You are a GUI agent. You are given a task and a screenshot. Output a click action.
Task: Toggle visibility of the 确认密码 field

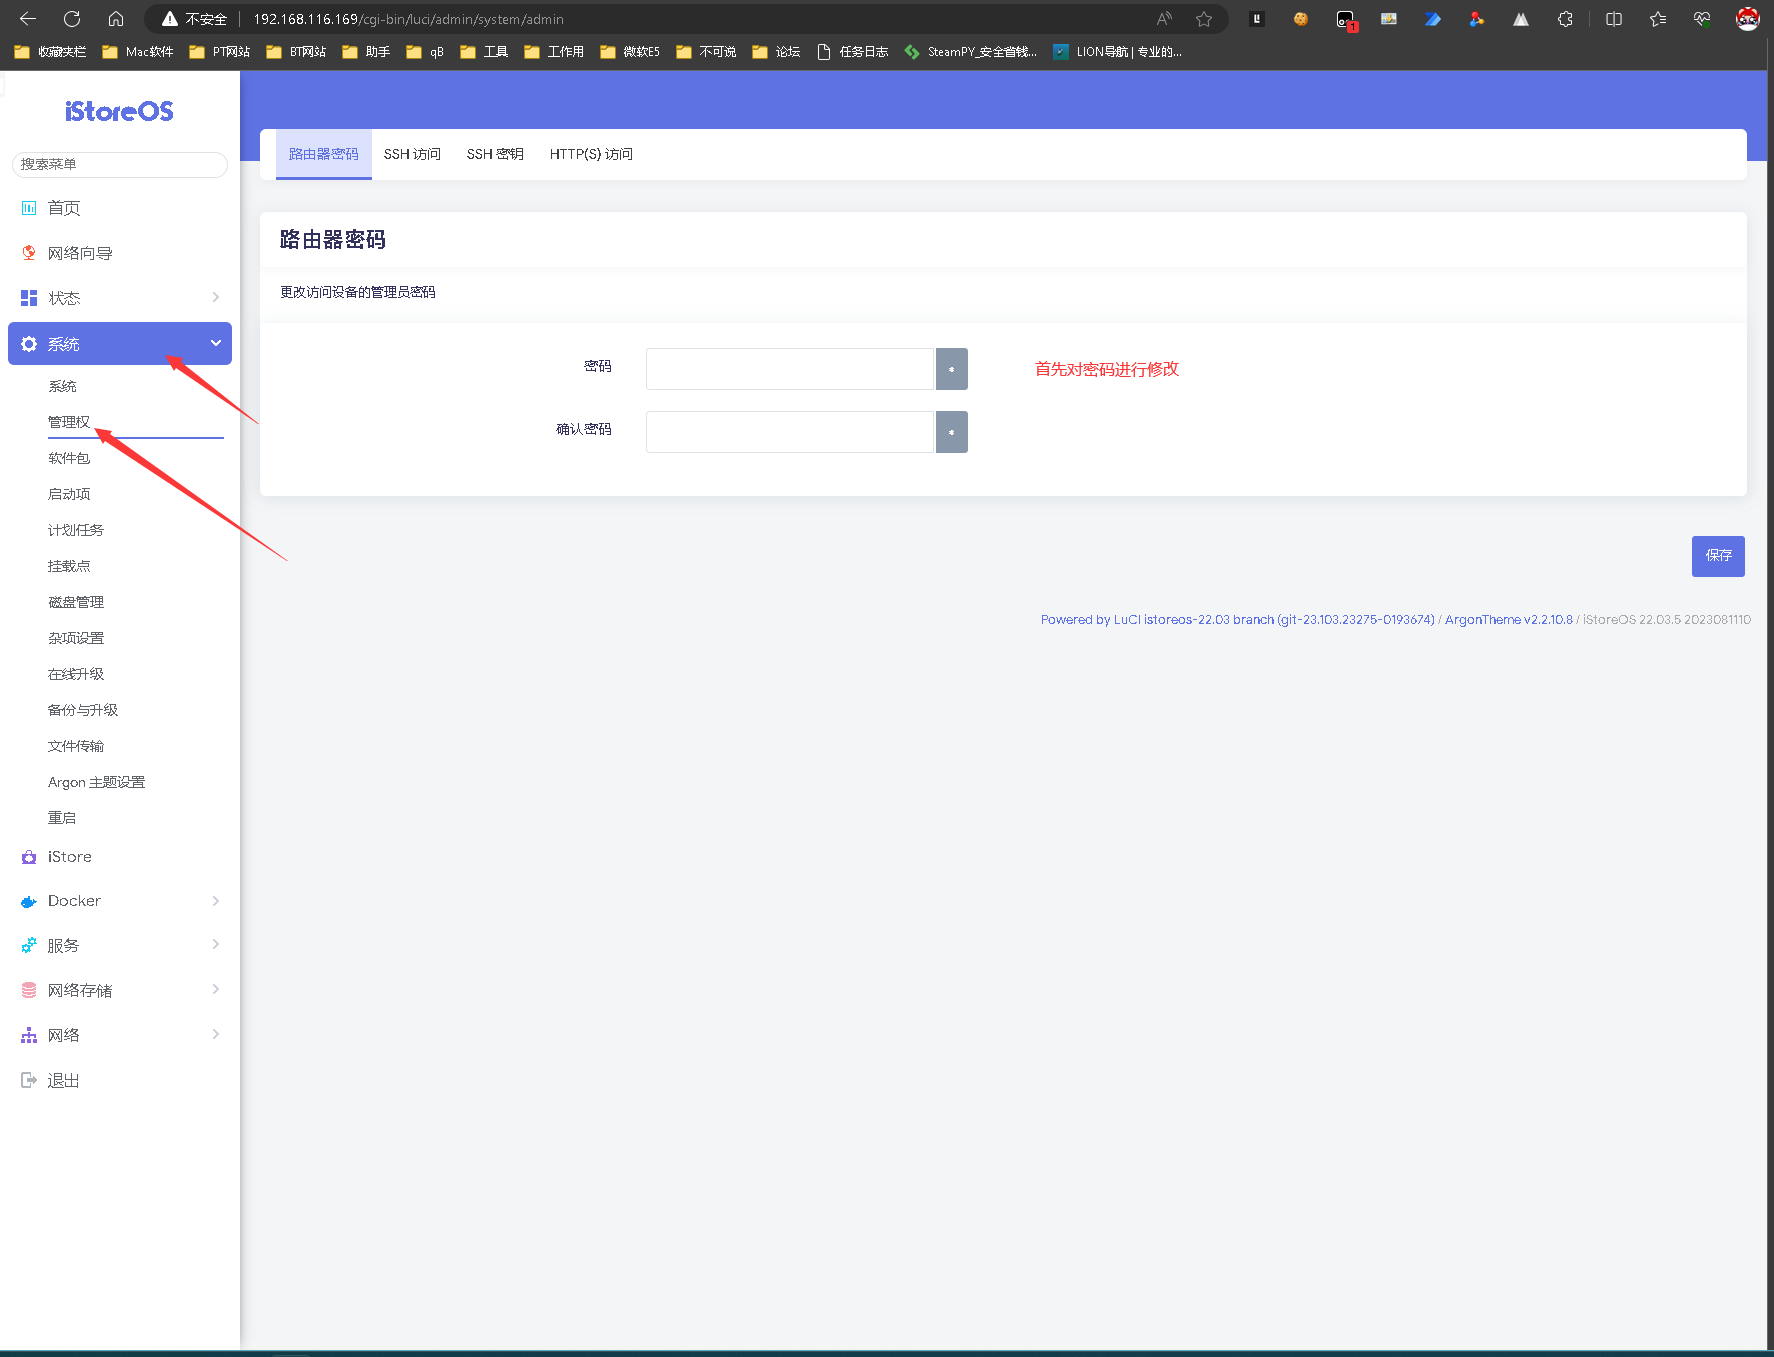click(951, 432)
